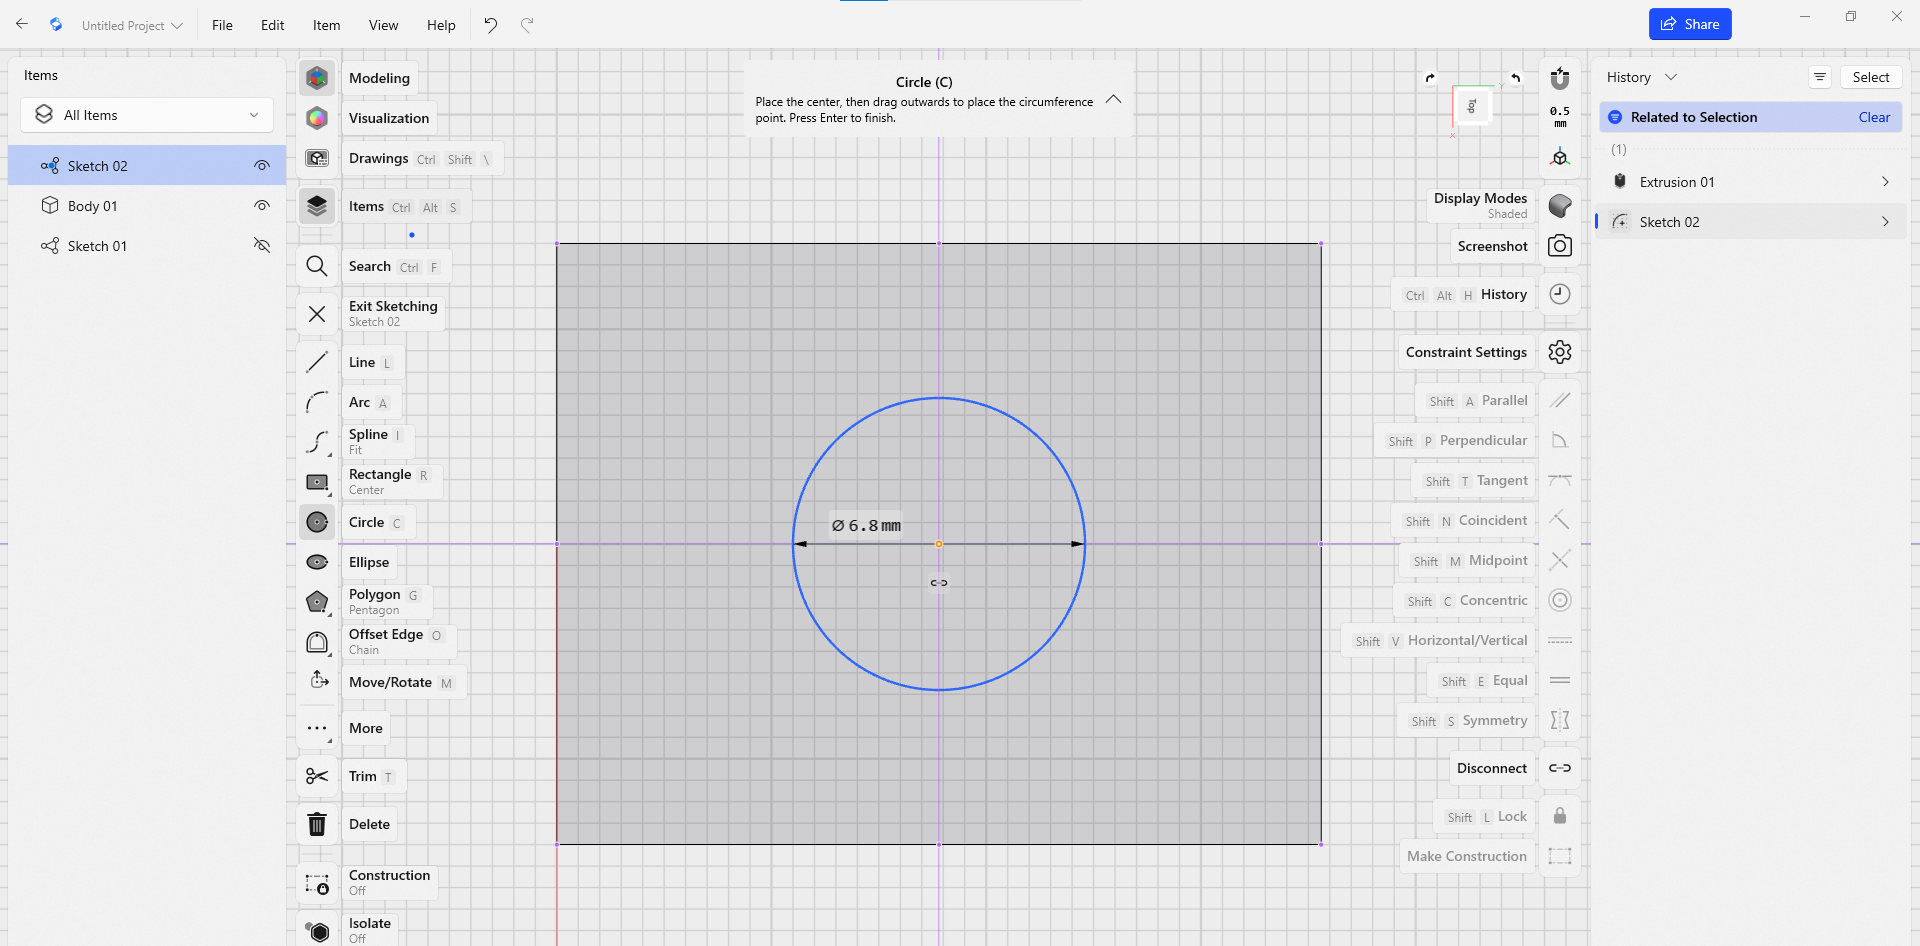Screen dimensions: 1920x946
Task: Open the Untitled Project dropdown
Action: click(x=132, y=25)
